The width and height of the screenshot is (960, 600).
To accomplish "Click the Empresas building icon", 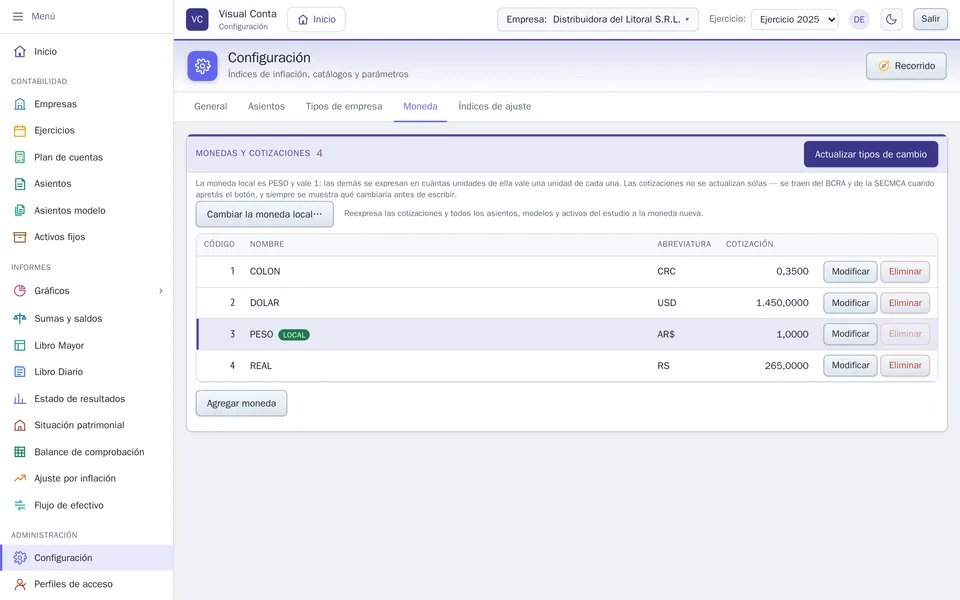I will 20,104.
